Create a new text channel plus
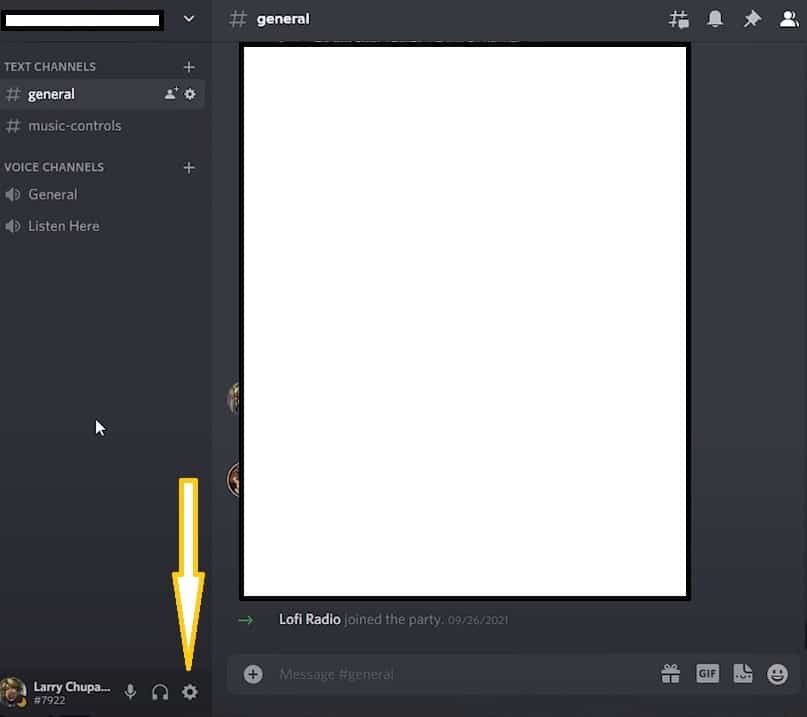 [189, 67]
